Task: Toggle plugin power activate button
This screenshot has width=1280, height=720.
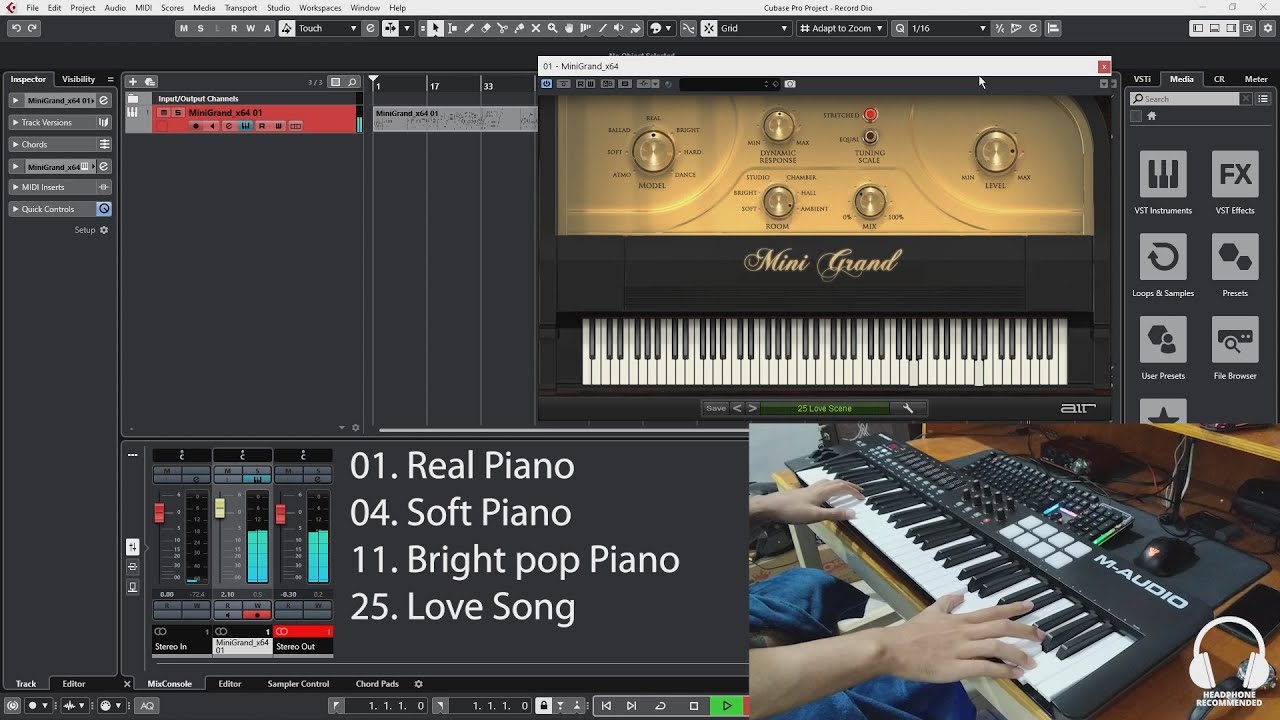Action: 547,84
